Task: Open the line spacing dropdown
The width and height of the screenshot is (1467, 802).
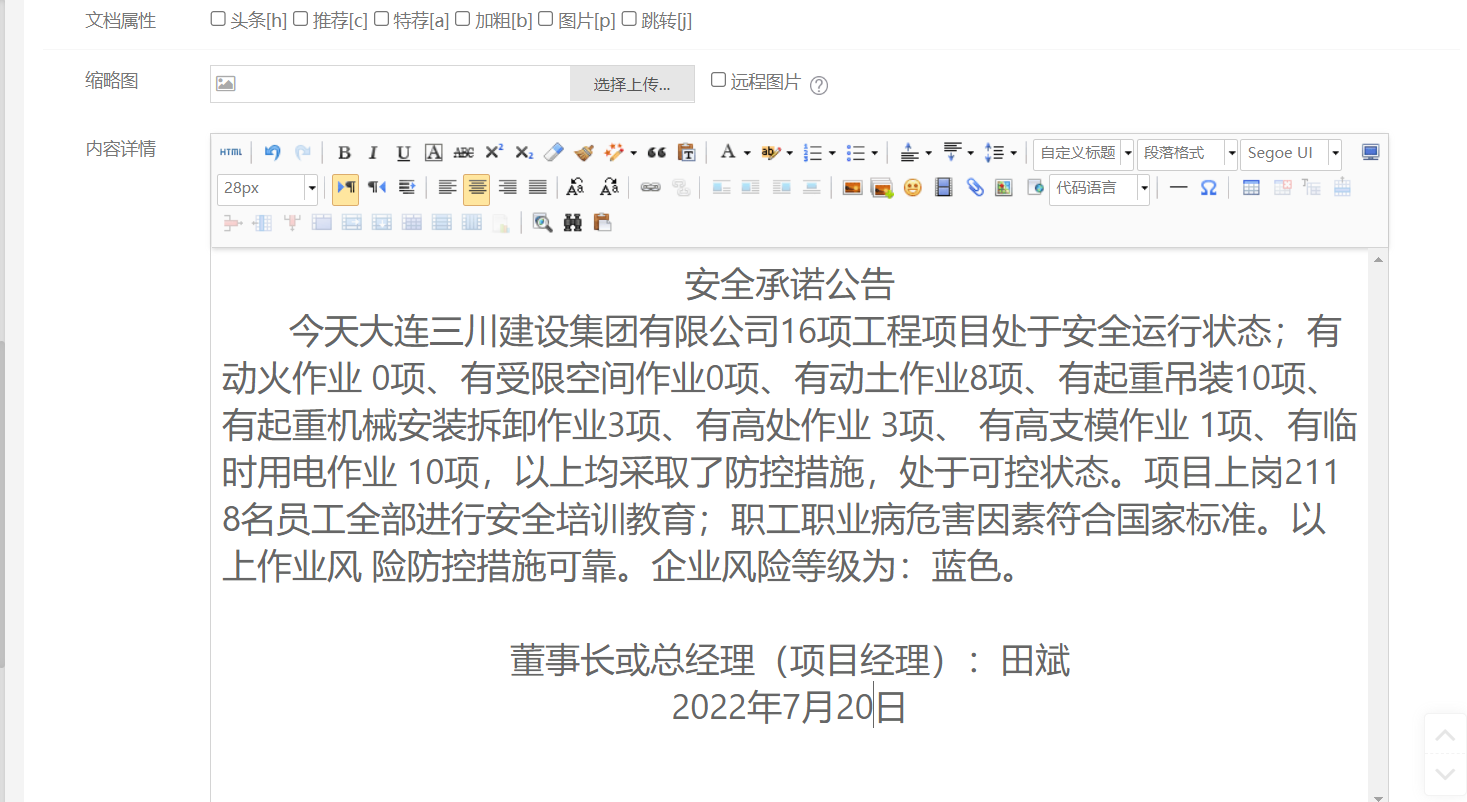Action: coord(1013,154)
